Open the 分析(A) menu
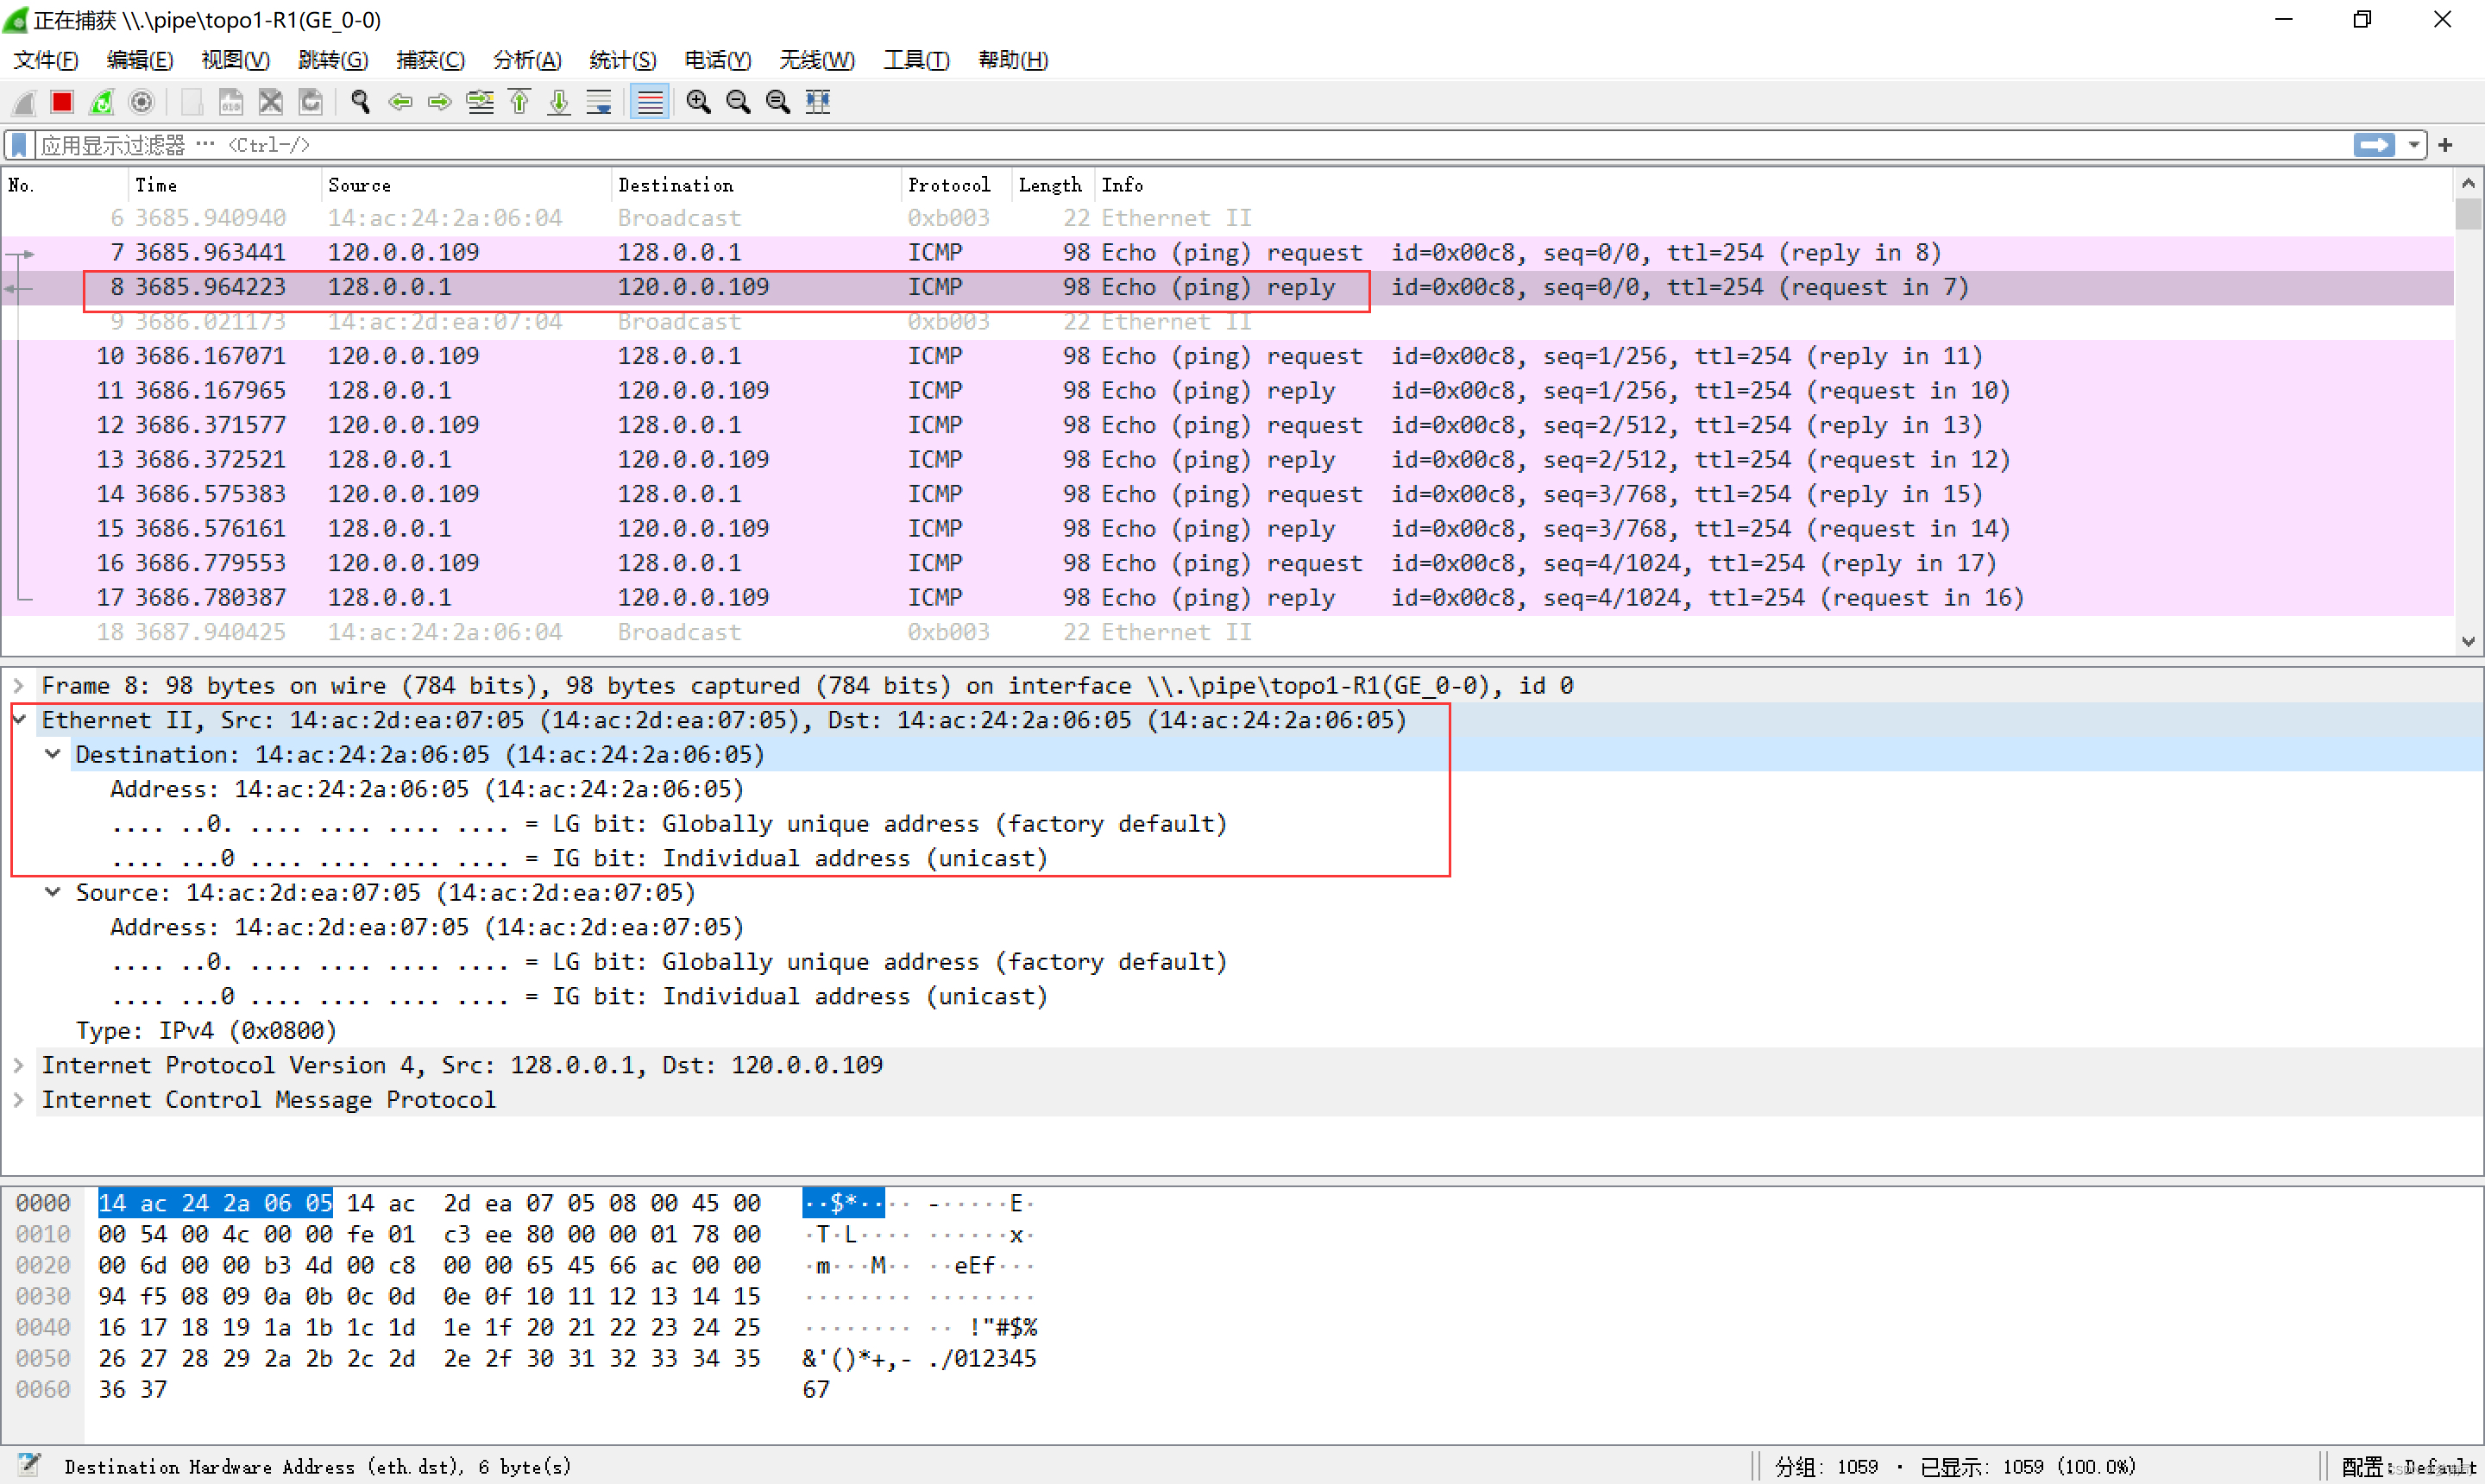Screen dimensions: 2485x1484 click(x=527, y=60)
